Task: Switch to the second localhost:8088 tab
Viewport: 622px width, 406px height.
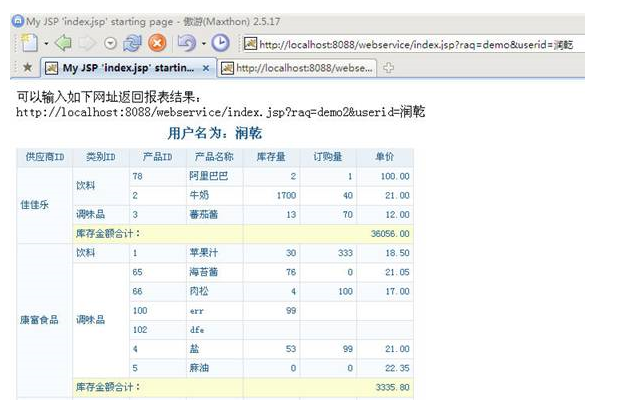Action: tap(298, 68)
